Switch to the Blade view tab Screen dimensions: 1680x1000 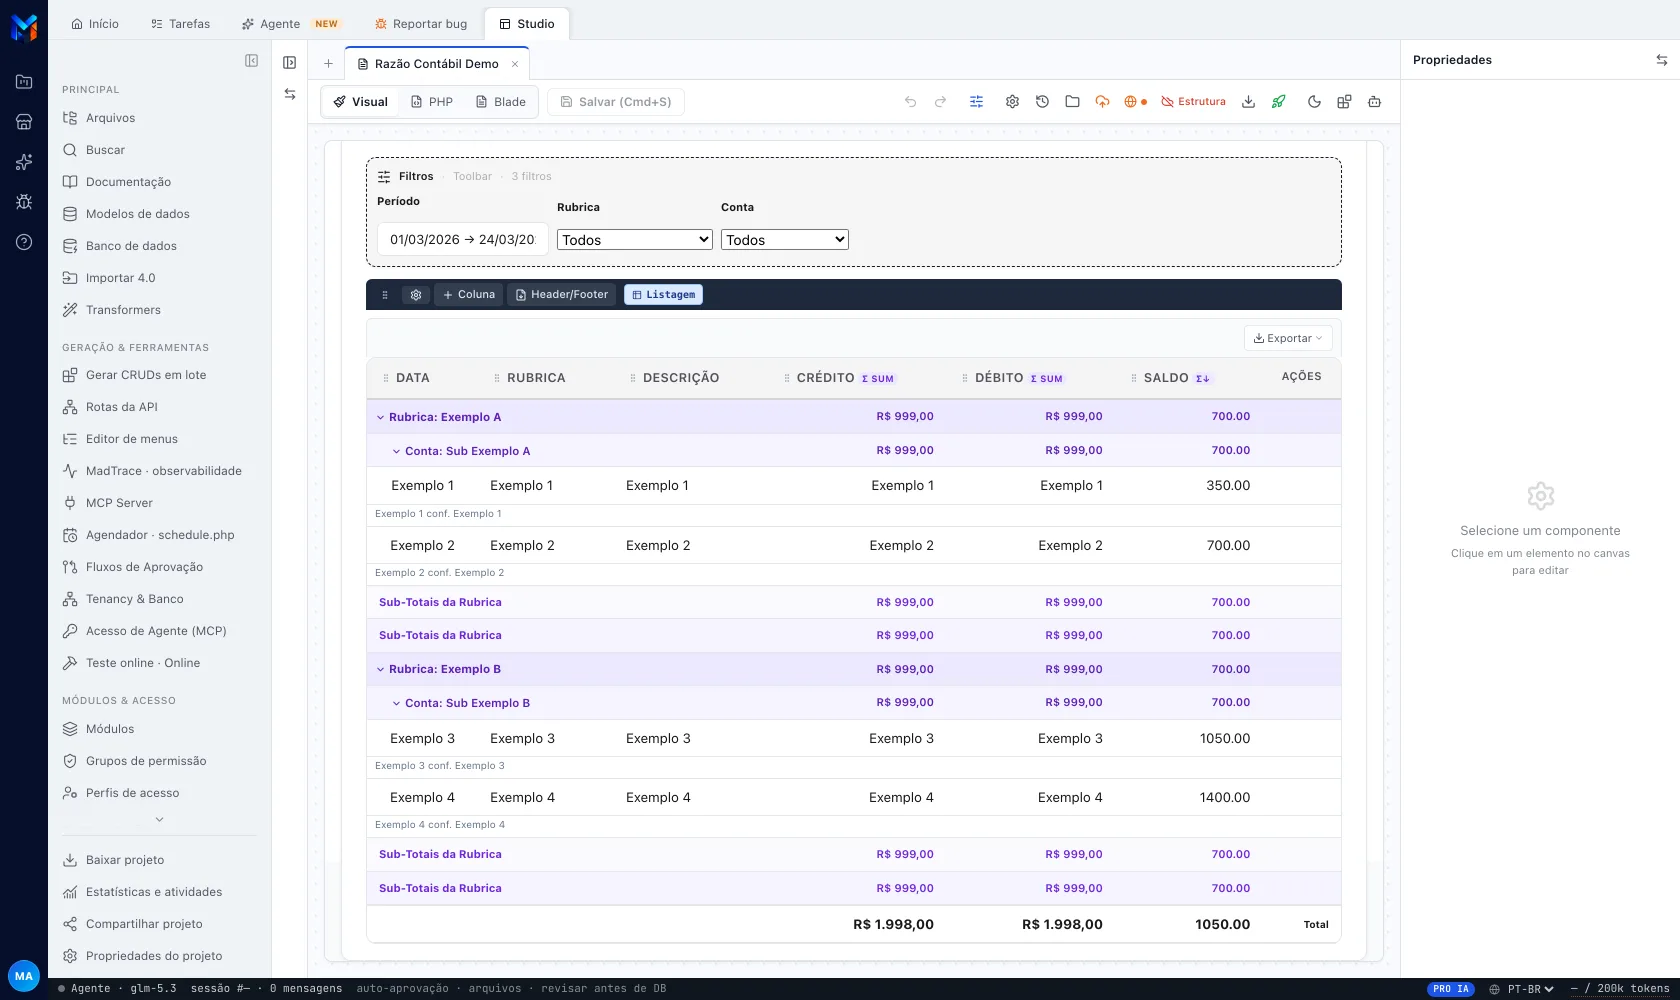[x=500, y=102]
